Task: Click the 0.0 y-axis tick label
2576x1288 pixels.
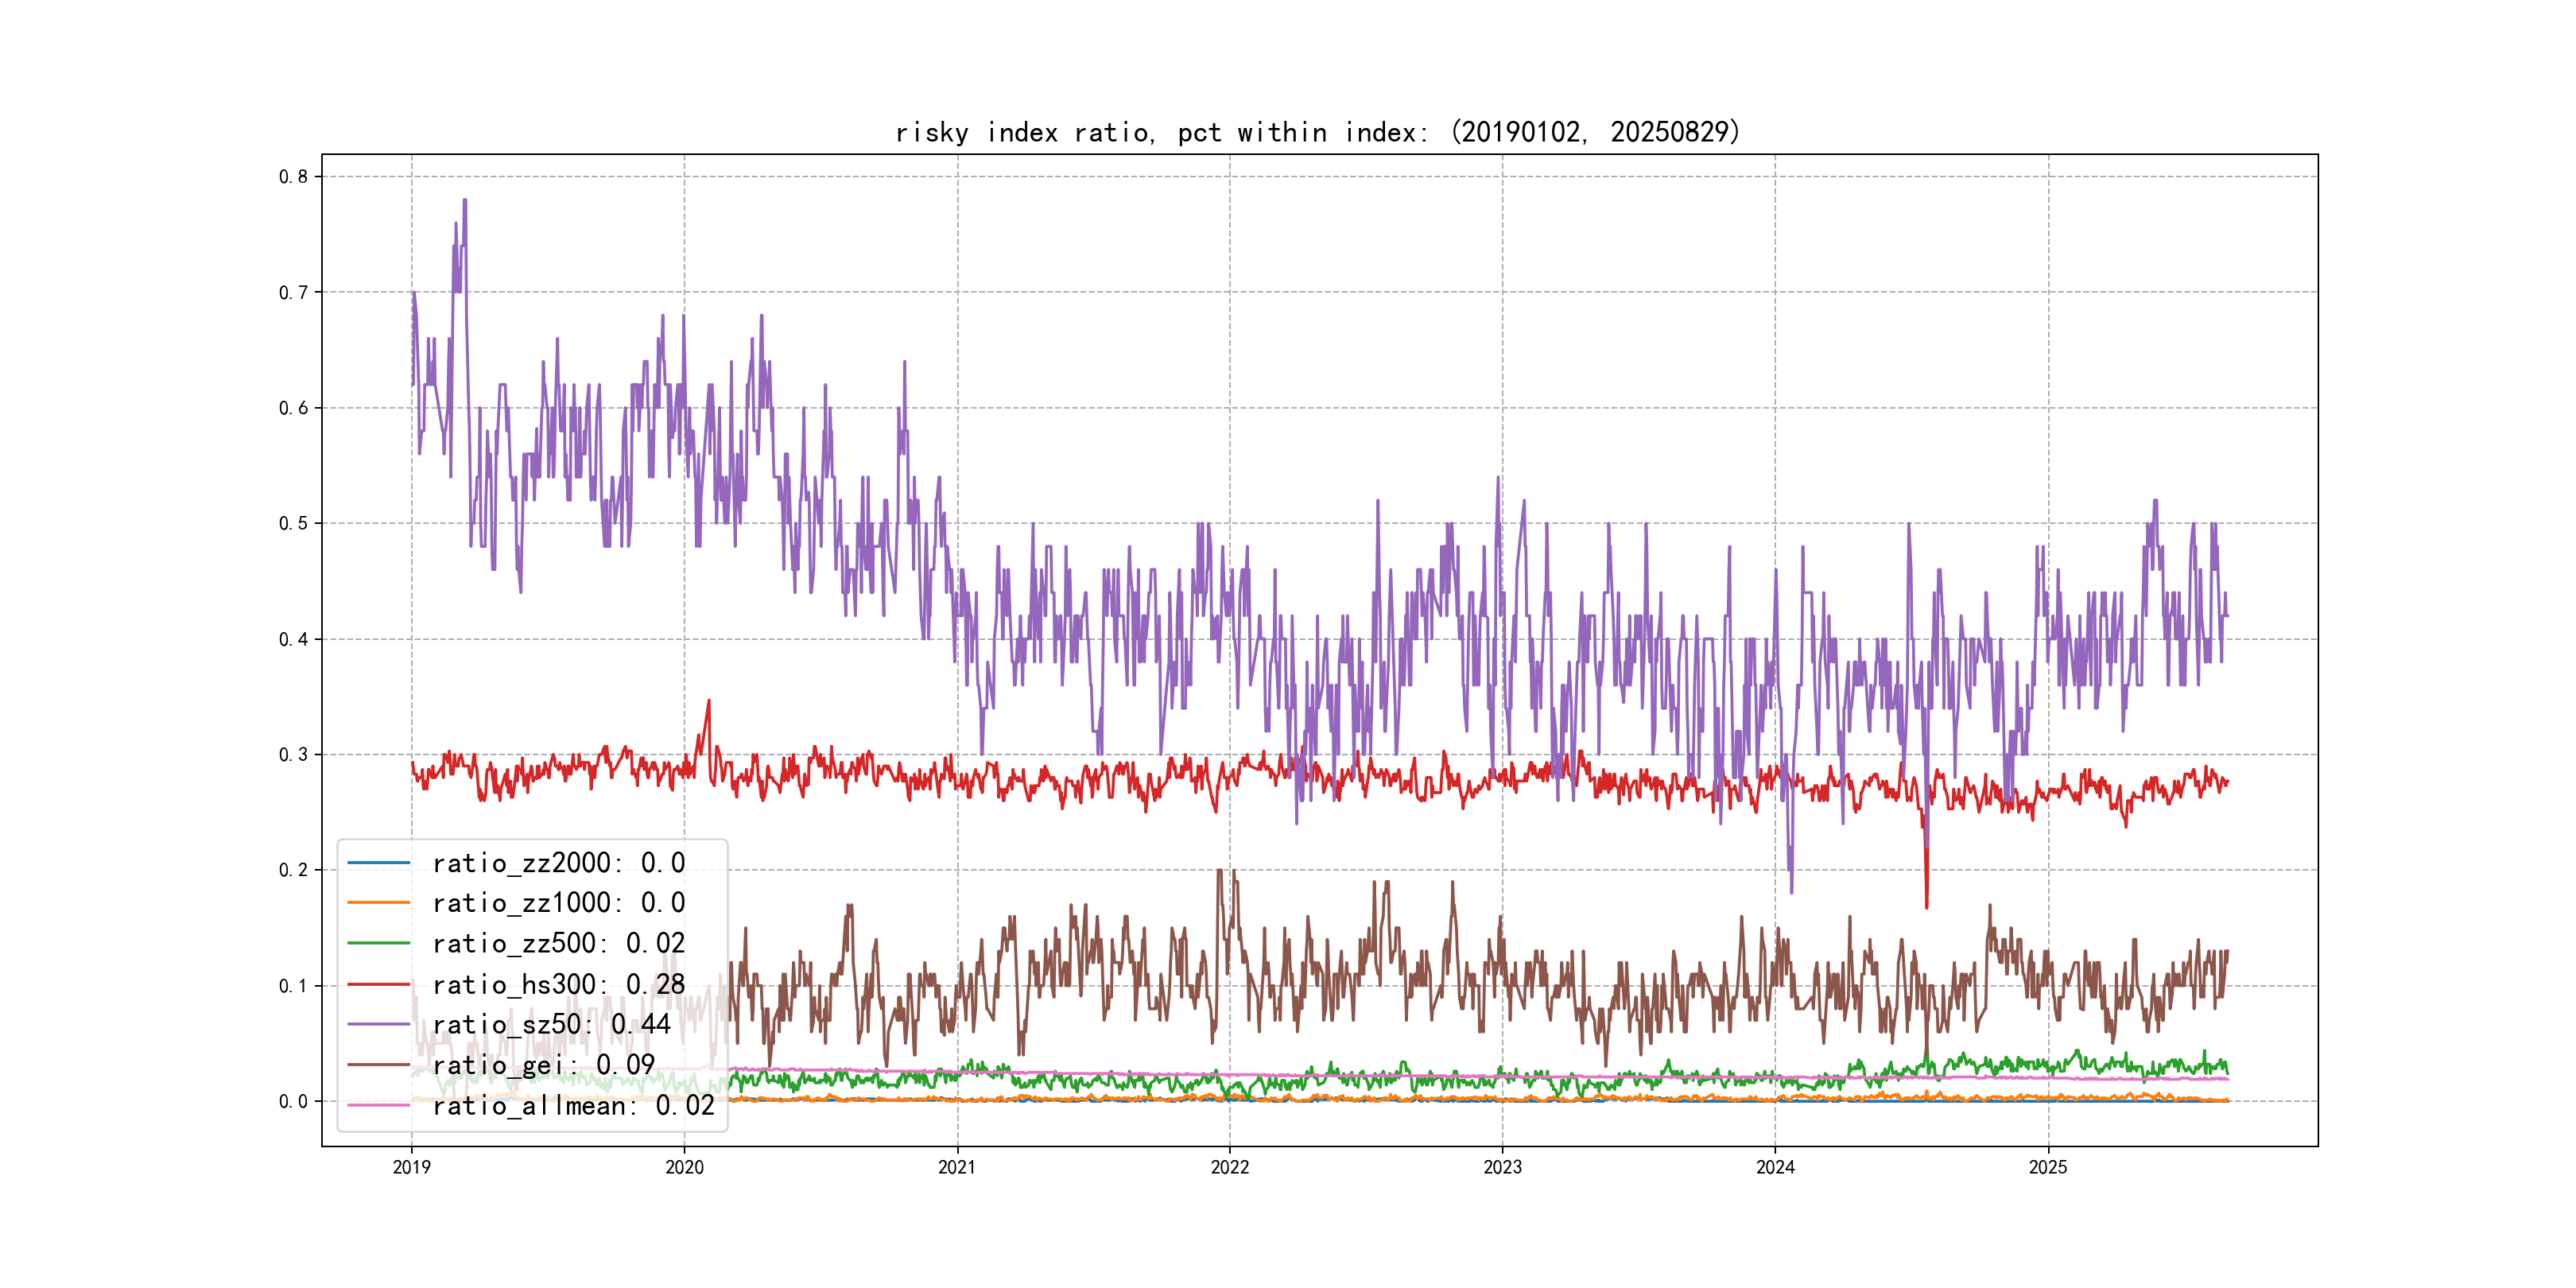Action: (293, 1101)
